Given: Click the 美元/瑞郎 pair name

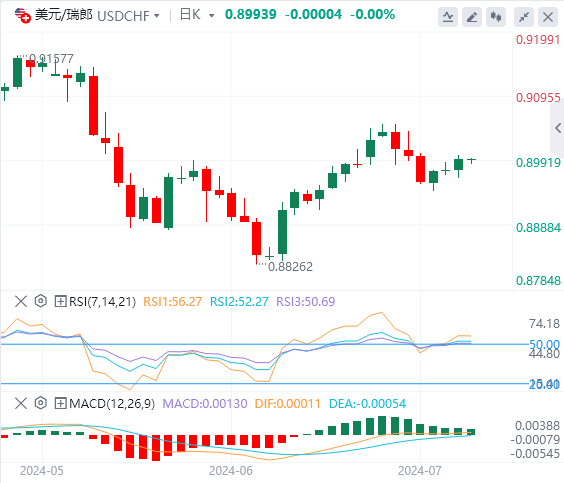Looking at the screenshot, I should [x=63, y=15].
